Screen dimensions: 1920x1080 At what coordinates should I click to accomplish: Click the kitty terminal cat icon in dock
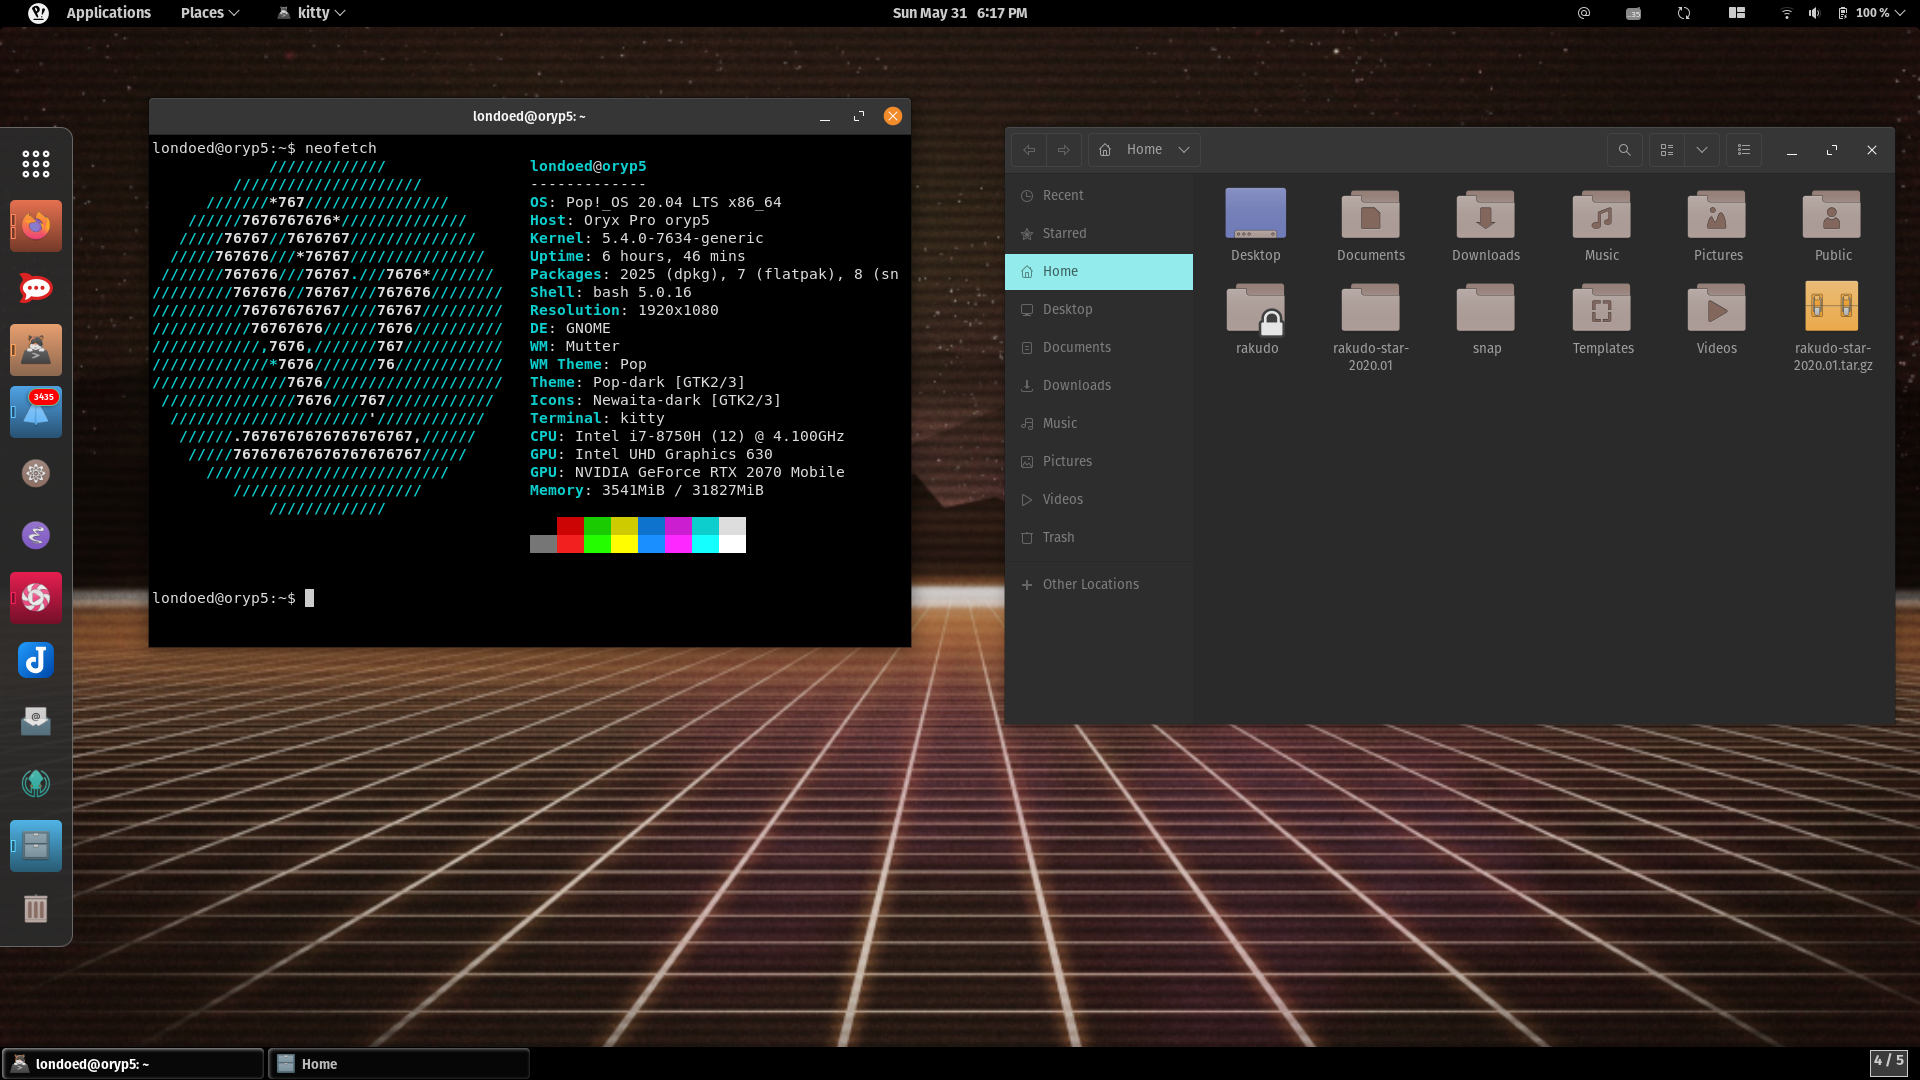coord(36,350)
